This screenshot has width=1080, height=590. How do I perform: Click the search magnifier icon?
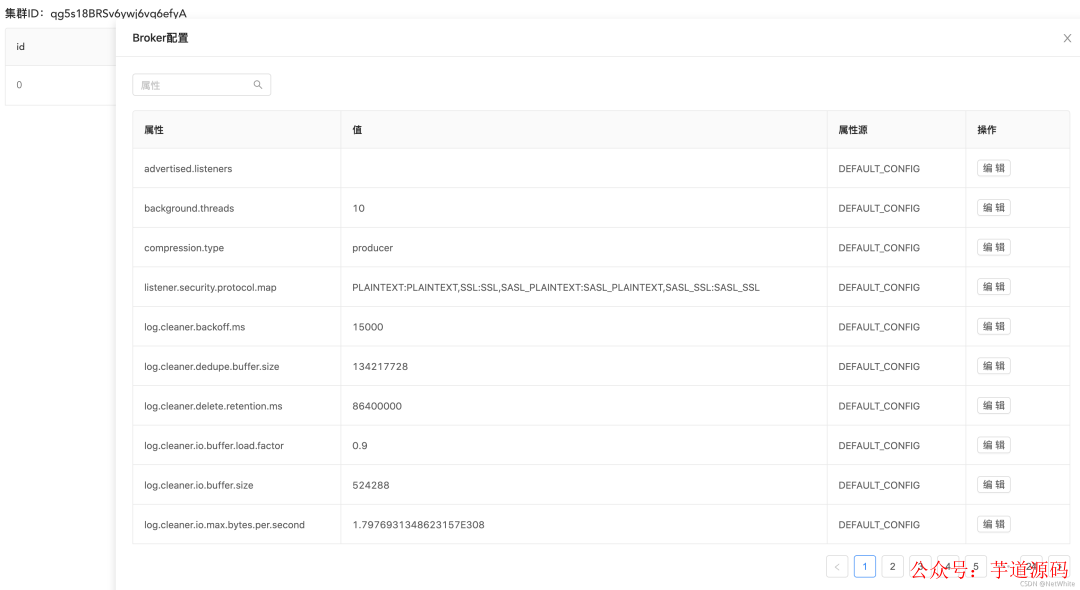pos(258,85)
